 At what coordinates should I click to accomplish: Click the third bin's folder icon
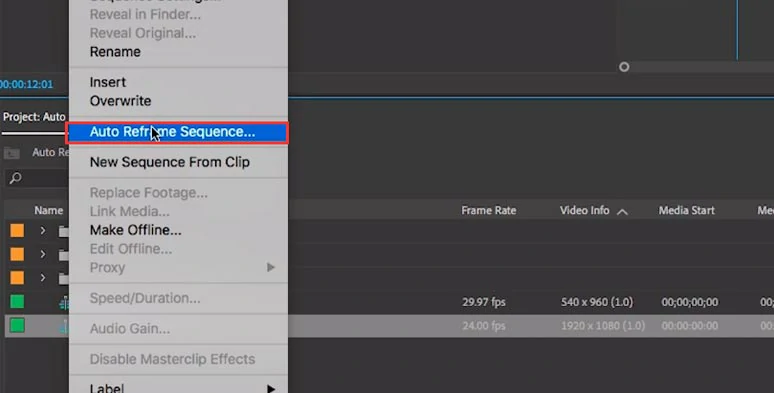click(64, 278)
